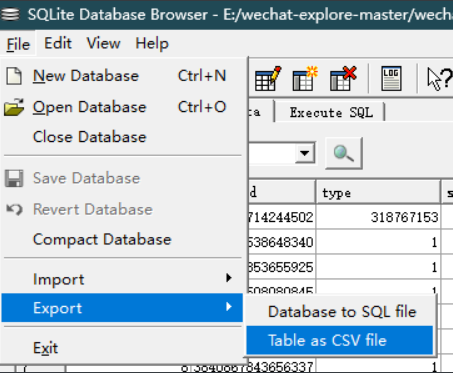Click the SQLite Database Browser title icon

click(x=11, y=14)
